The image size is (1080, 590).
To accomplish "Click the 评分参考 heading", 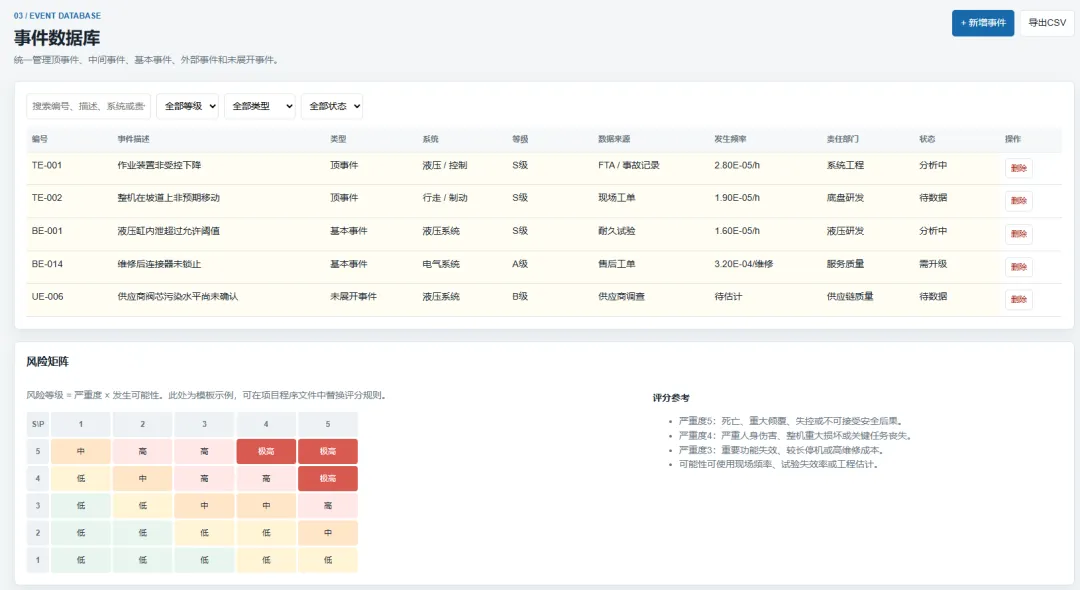I will click(671, 398).
